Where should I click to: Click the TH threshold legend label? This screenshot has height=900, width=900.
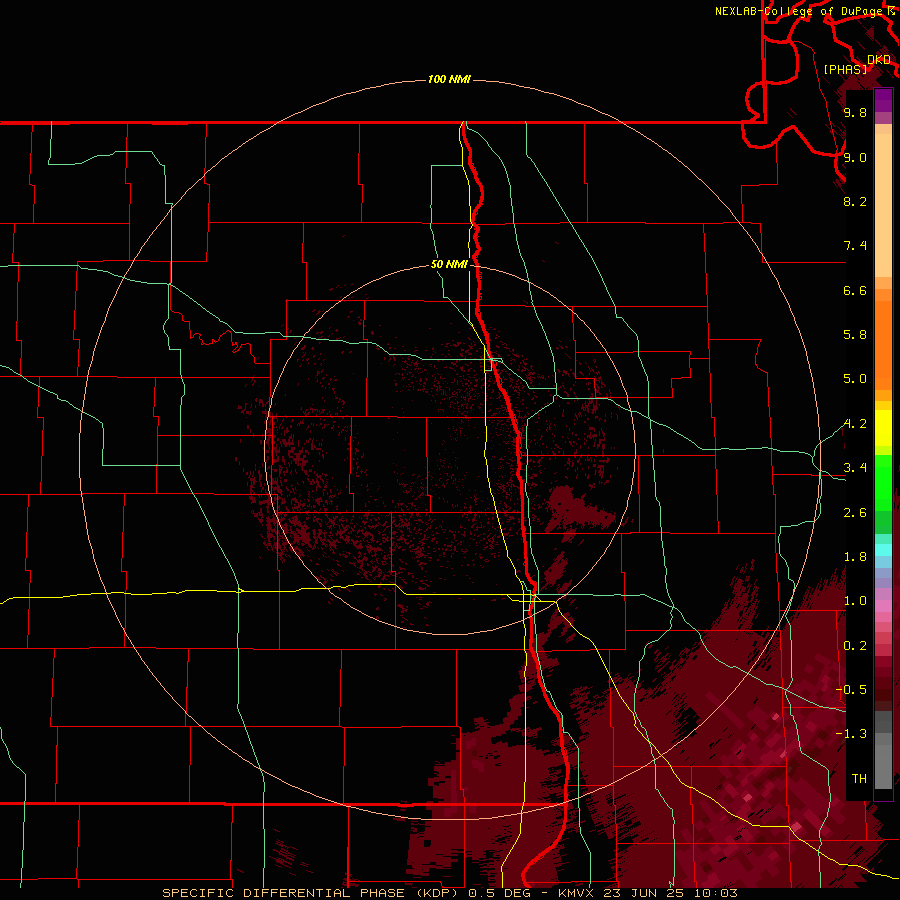click(x=859, y=778)
